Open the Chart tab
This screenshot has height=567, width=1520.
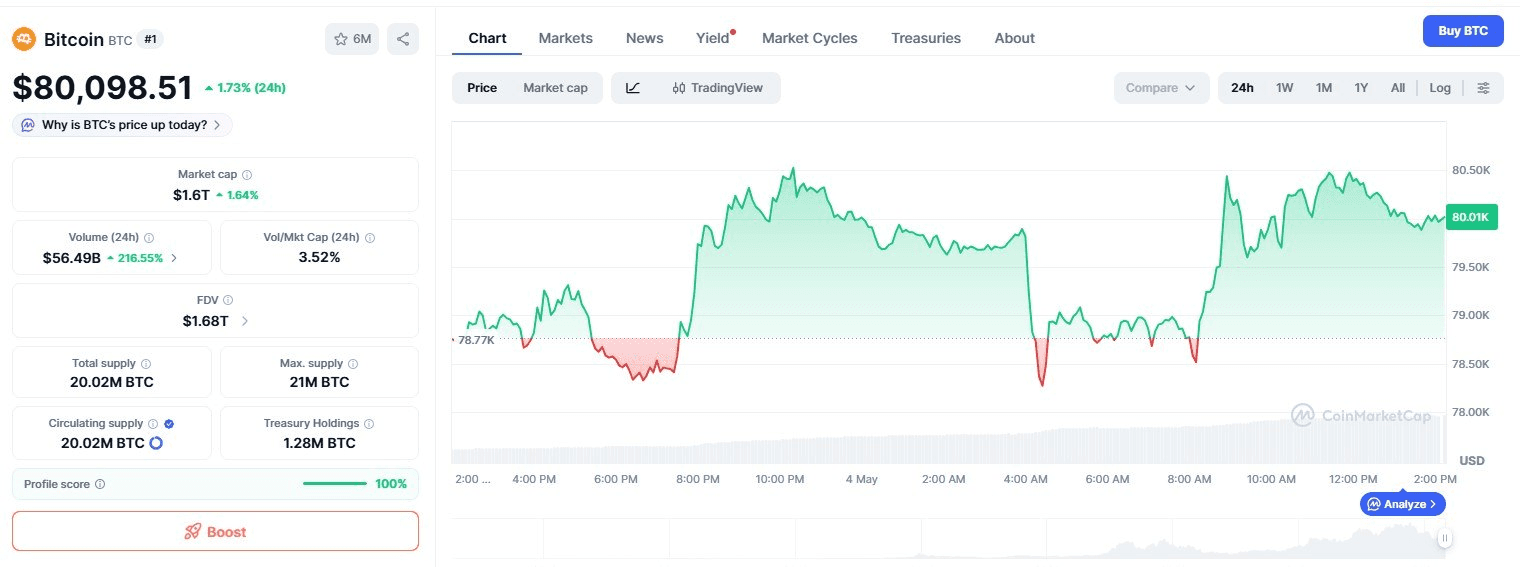[487, 38]
